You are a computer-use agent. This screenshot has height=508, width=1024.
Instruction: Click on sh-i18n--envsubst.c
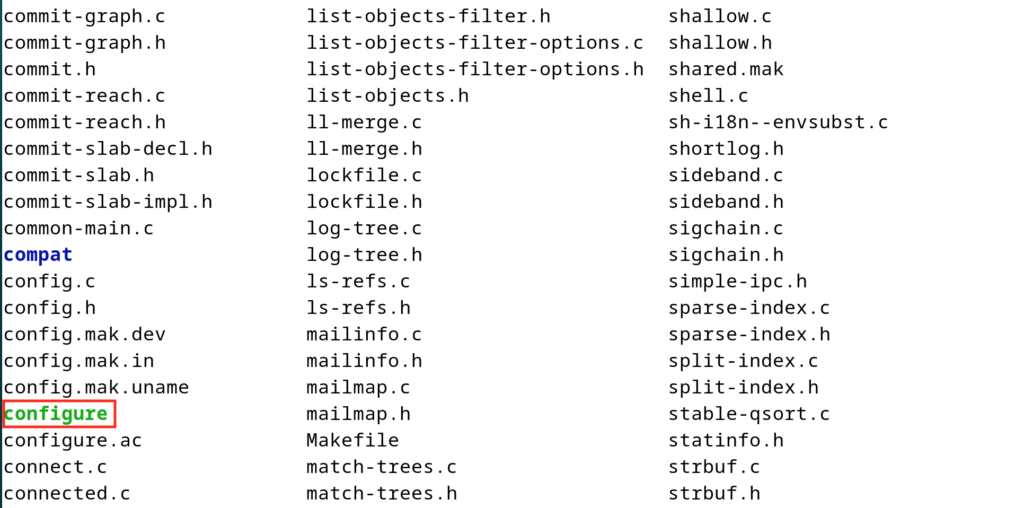click(x=778, y=122)
